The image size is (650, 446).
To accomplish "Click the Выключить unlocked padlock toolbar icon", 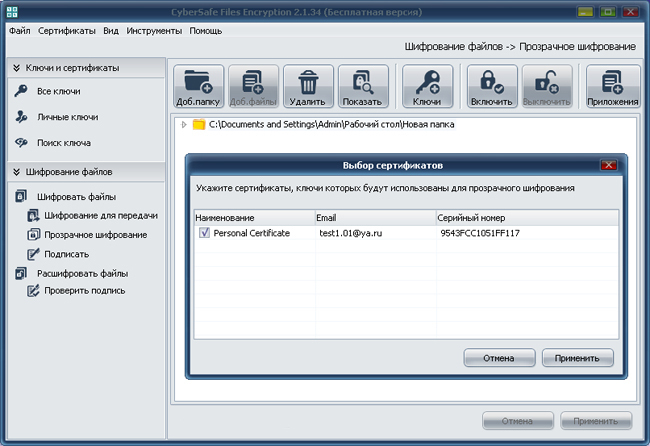I will 547,86.
